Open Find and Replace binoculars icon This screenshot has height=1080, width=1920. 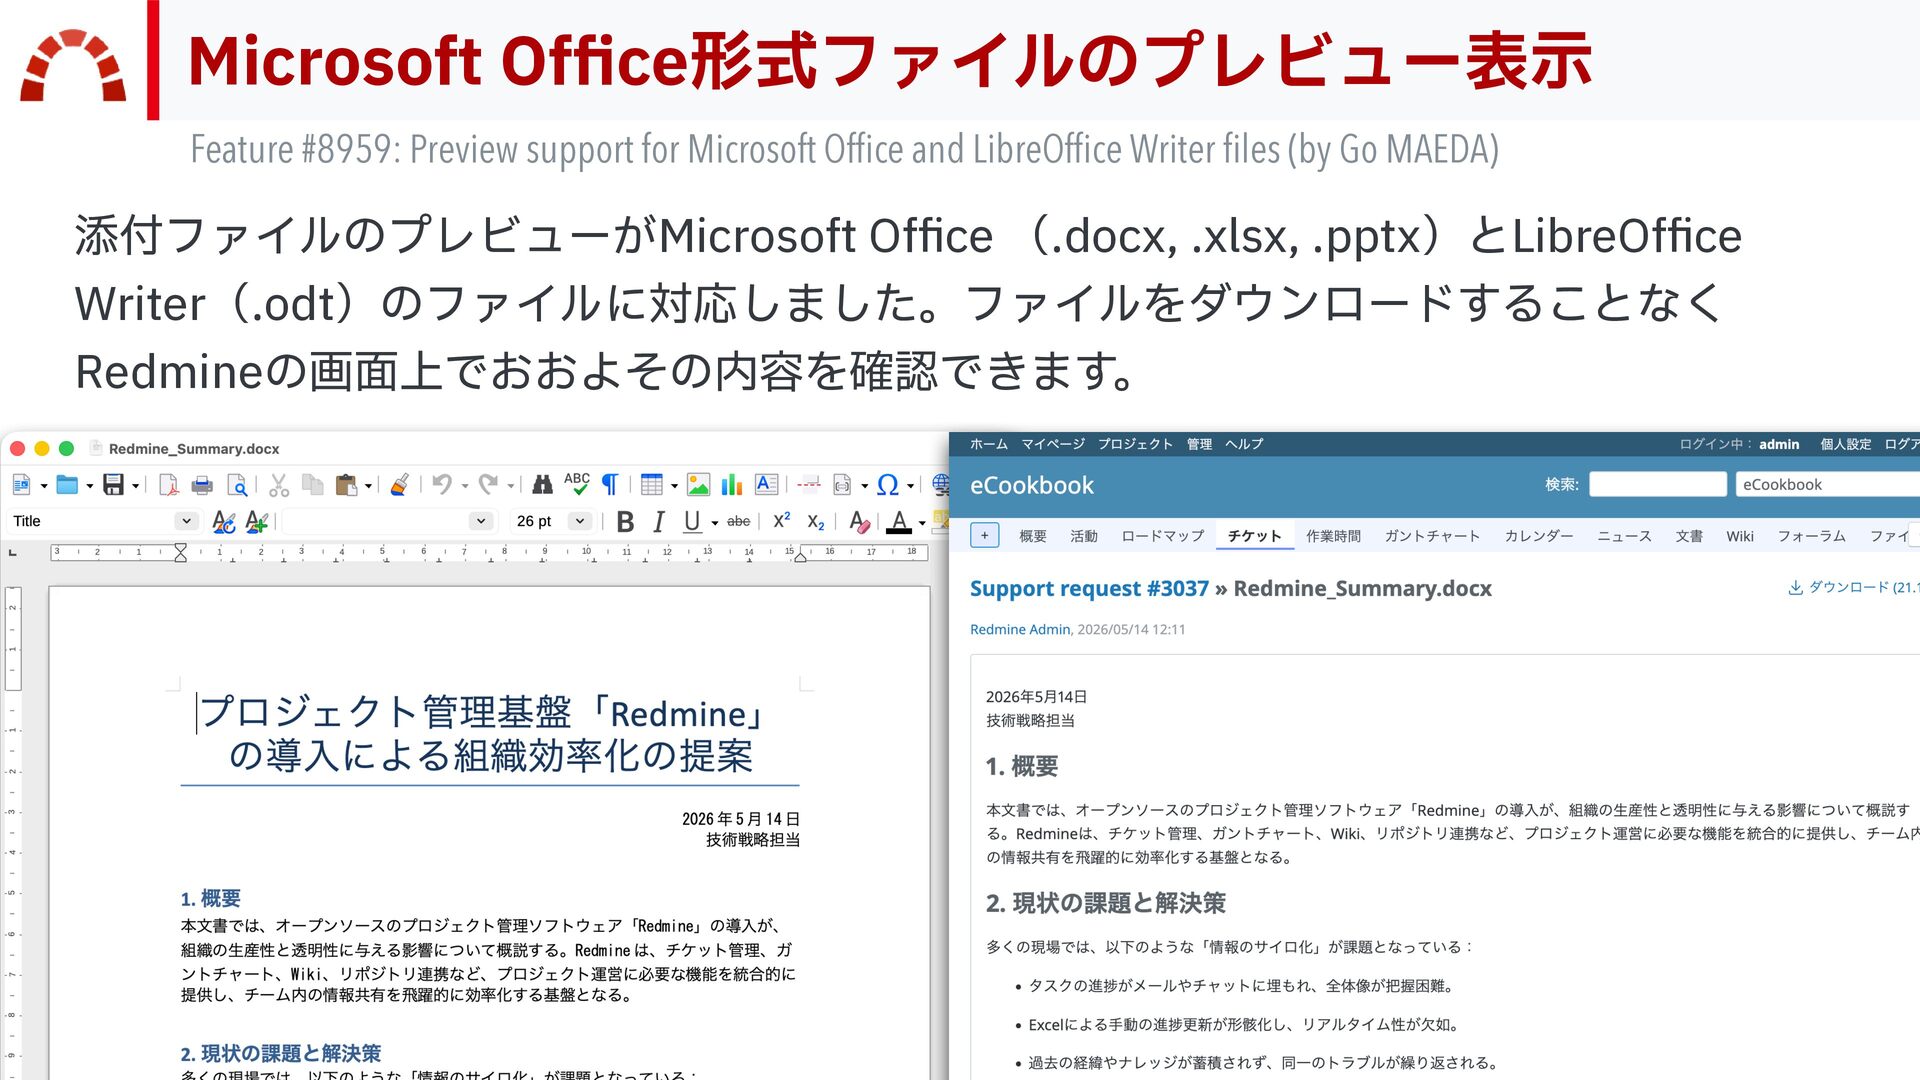click(542, 486)
